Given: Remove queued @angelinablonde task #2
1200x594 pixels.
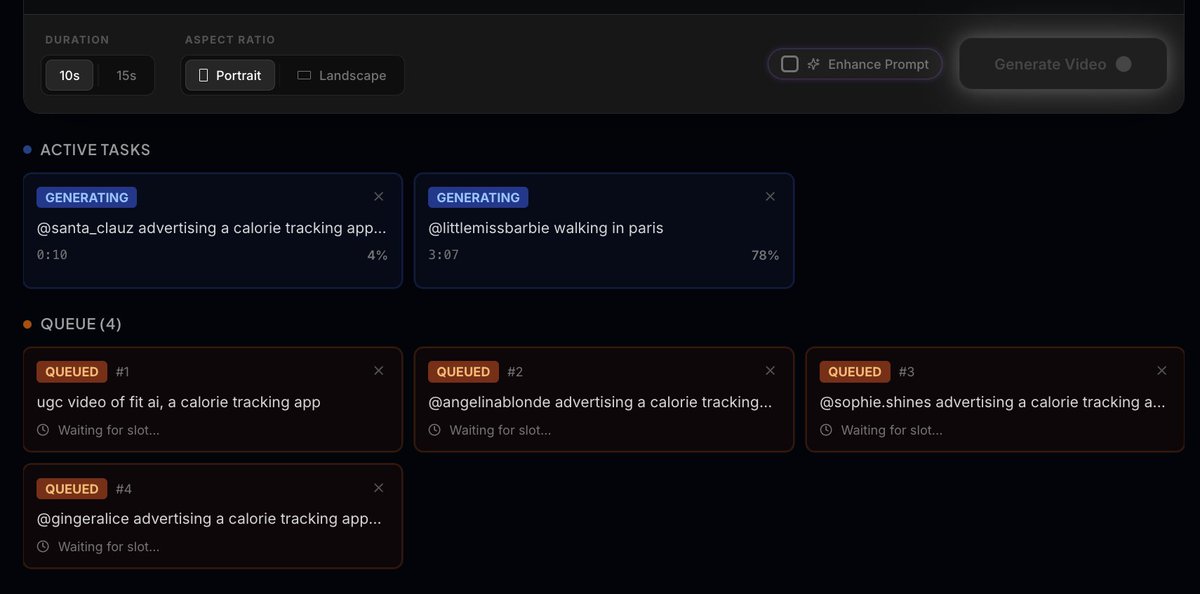Looking at the screenshot, I should coord(770,371).
